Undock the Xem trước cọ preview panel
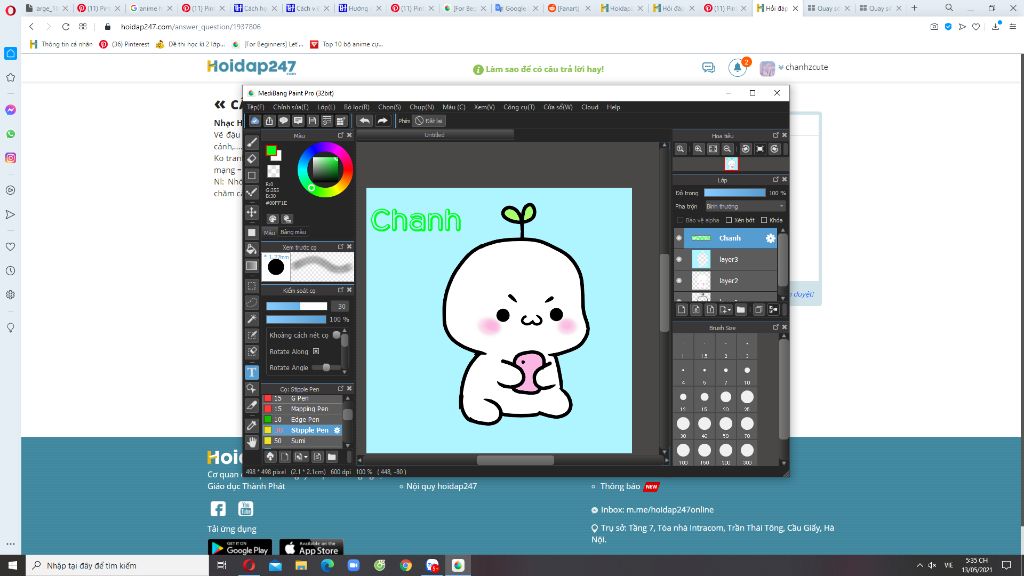Viewport: 1024px width, 576px height. [x=340, y=247]
